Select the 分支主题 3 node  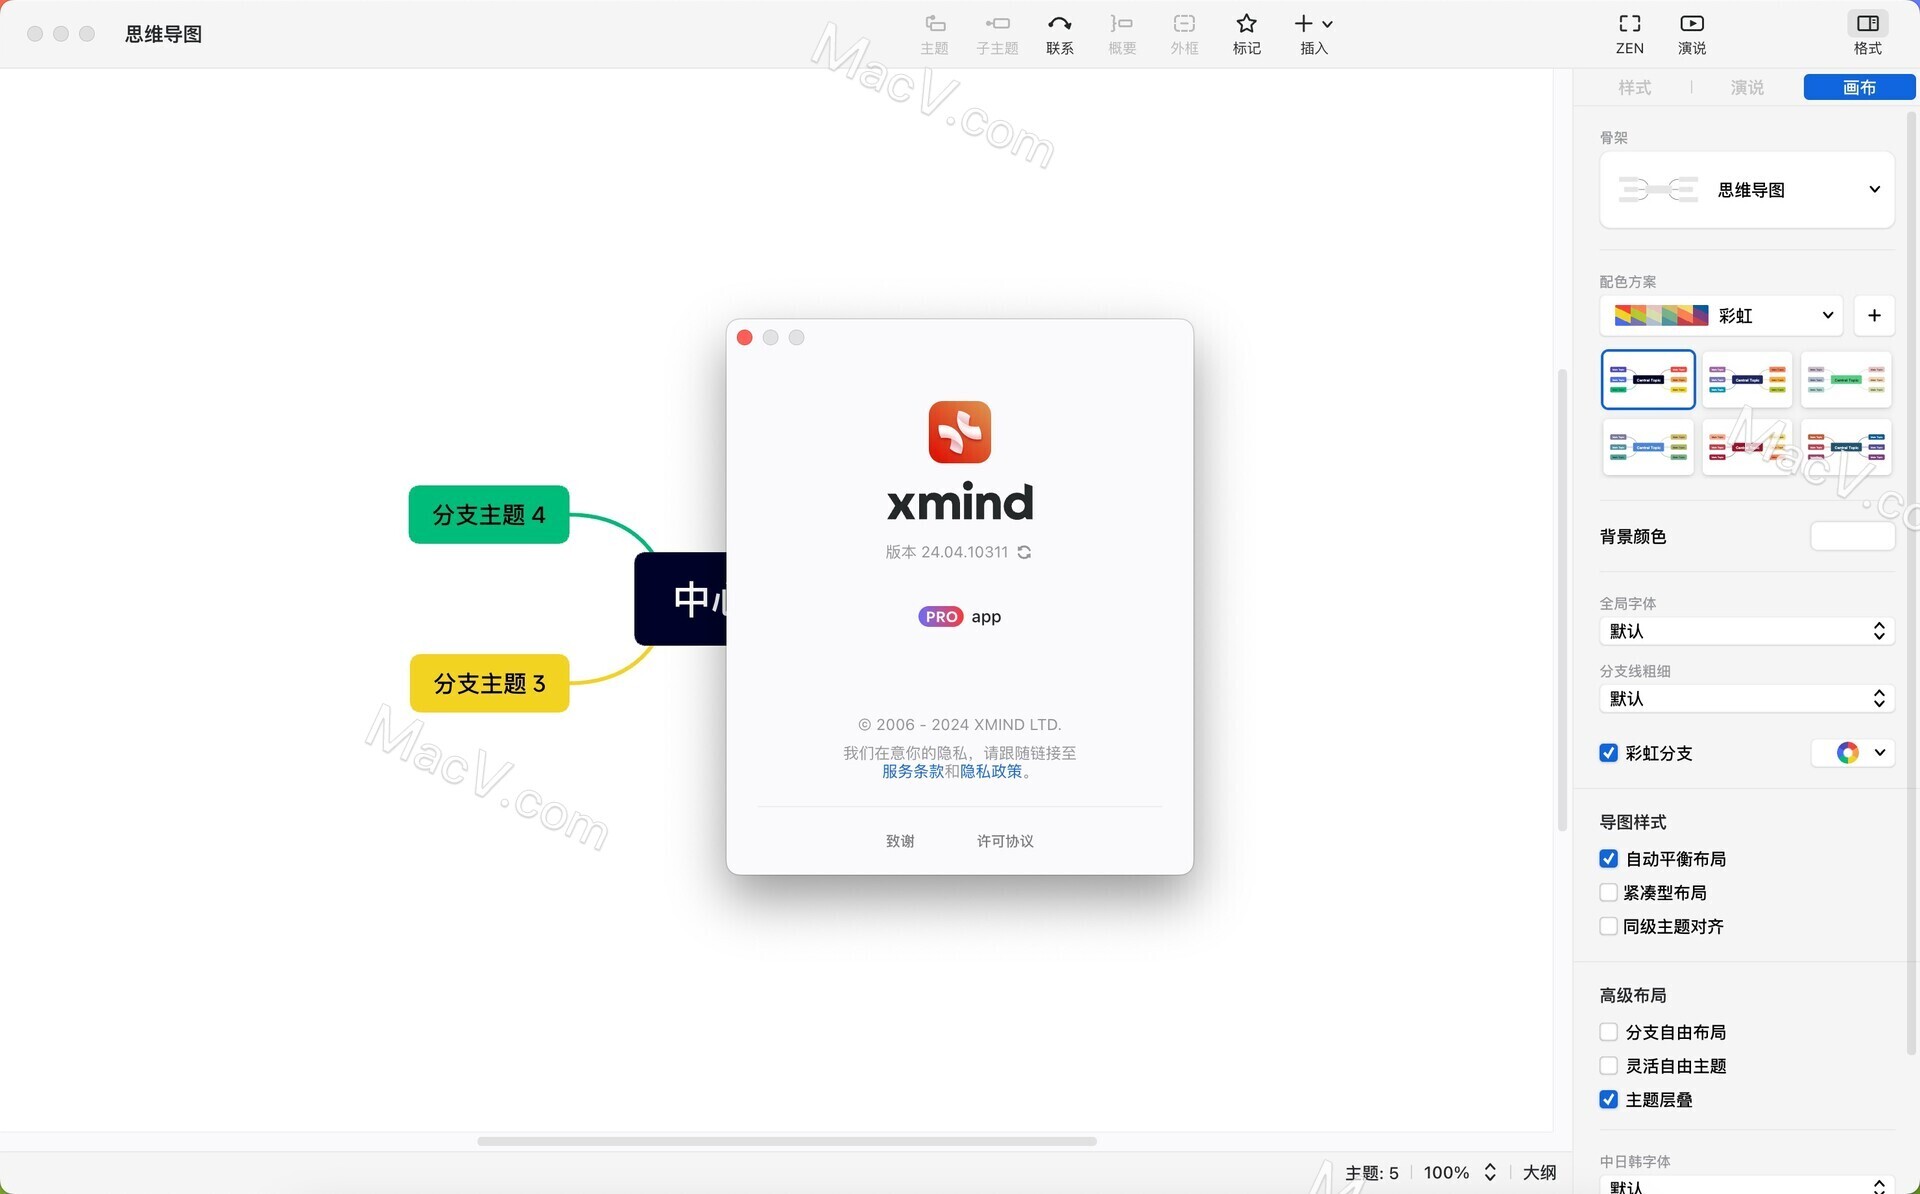coord(489,684)
